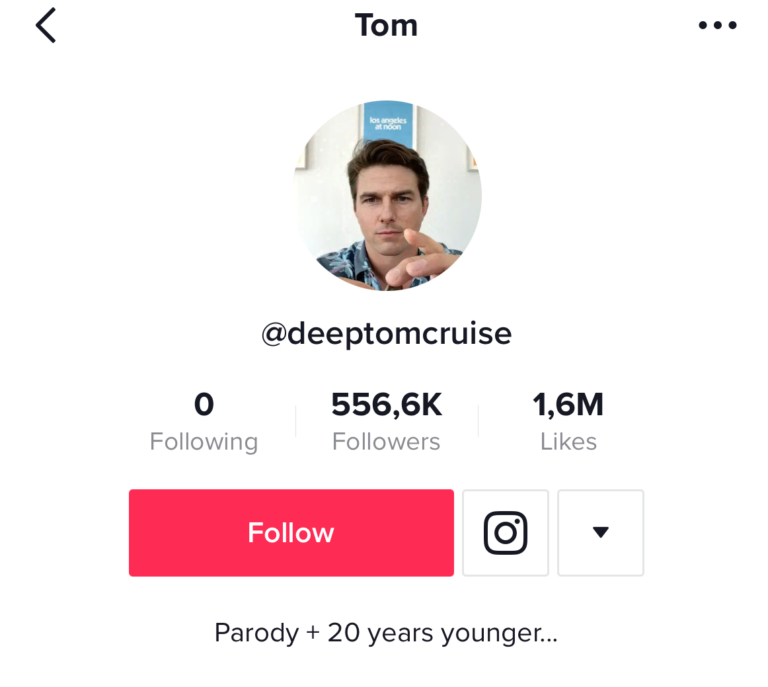
Task: Tap the 556,6K followers number
Action: coord(386,405)
